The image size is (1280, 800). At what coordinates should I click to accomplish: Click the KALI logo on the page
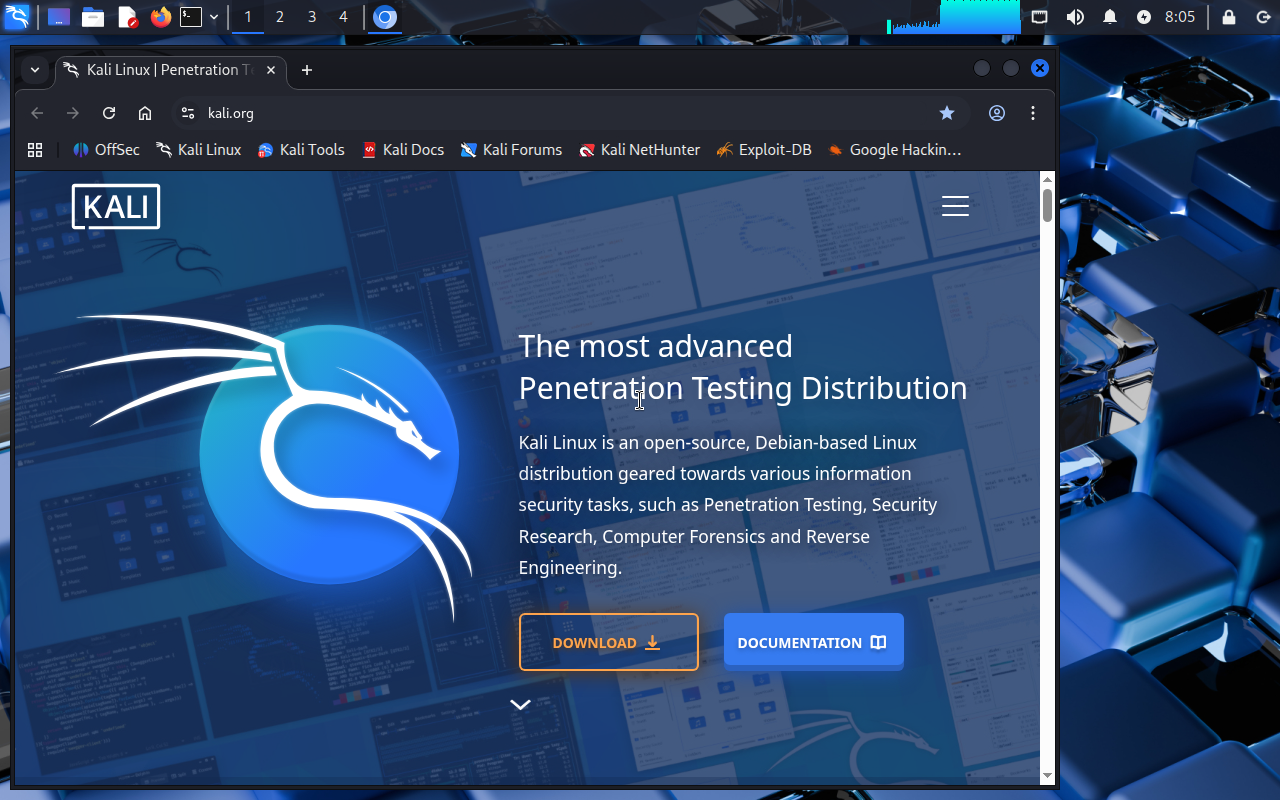[x=116, y=206]
